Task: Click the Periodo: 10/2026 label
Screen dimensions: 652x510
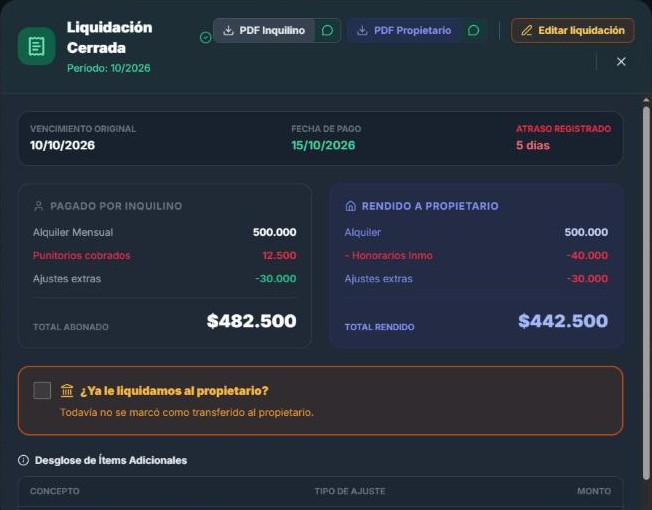Action: (109, 68)
